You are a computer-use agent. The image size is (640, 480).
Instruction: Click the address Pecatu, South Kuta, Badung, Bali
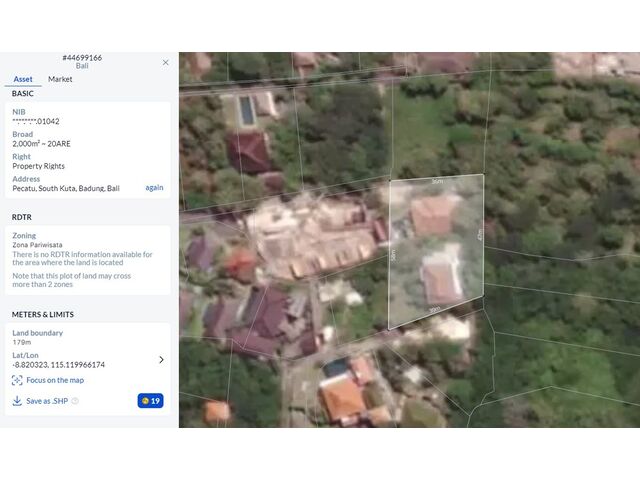tap(66, 188)
